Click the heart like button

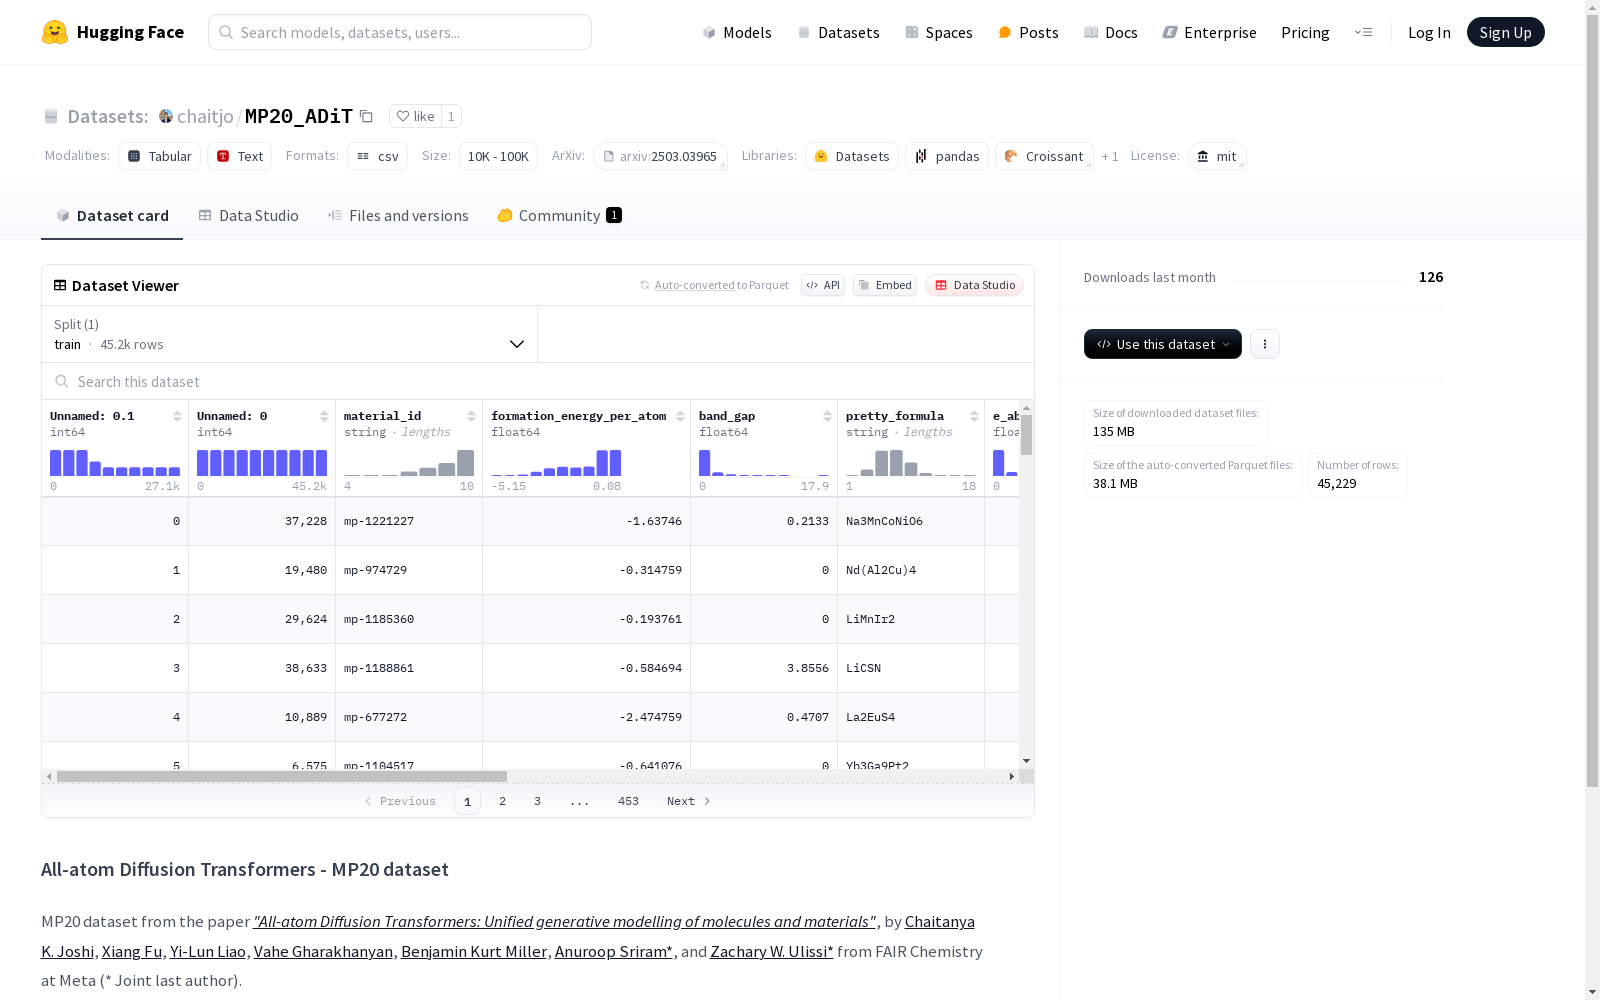(415, 116)
